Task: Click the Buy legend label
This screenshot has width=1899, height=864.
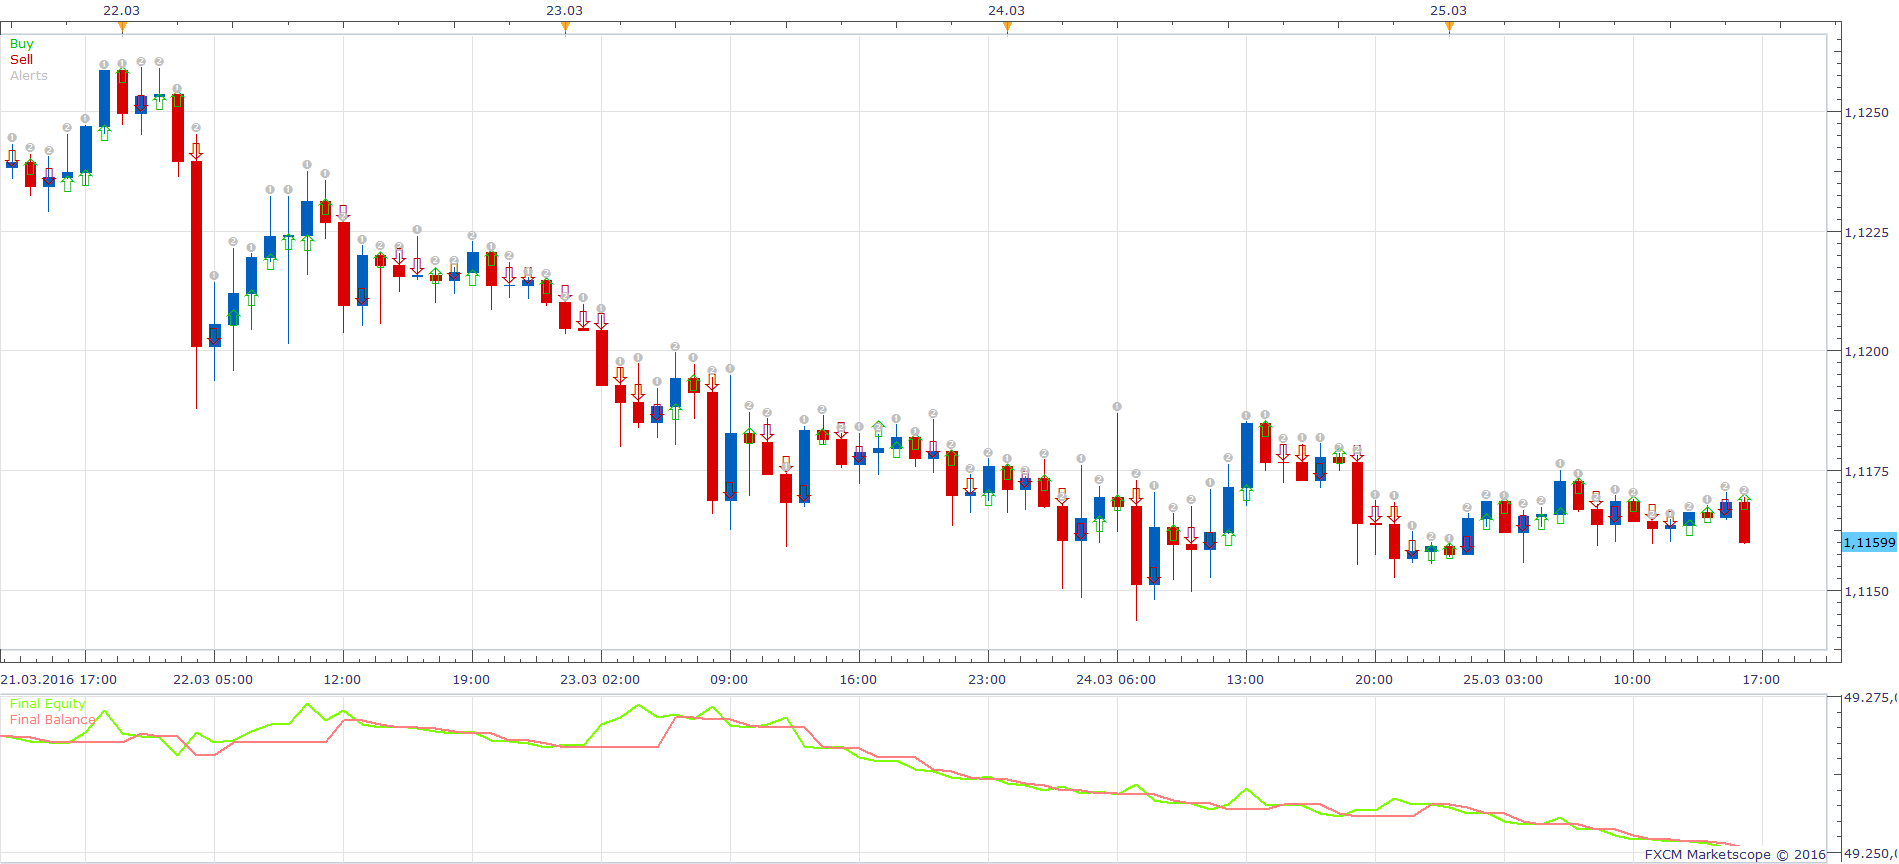Action: click(21, 44)
